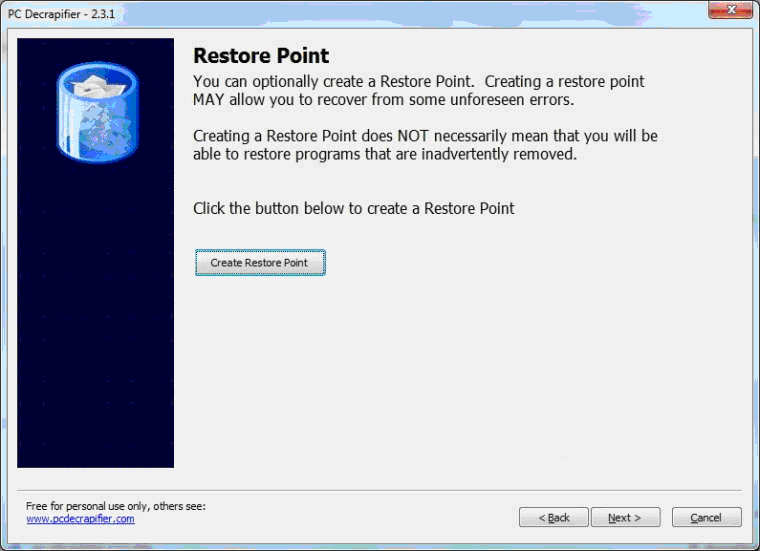
Task: Close the PC Decrapifier window
Action: [730, 9]
